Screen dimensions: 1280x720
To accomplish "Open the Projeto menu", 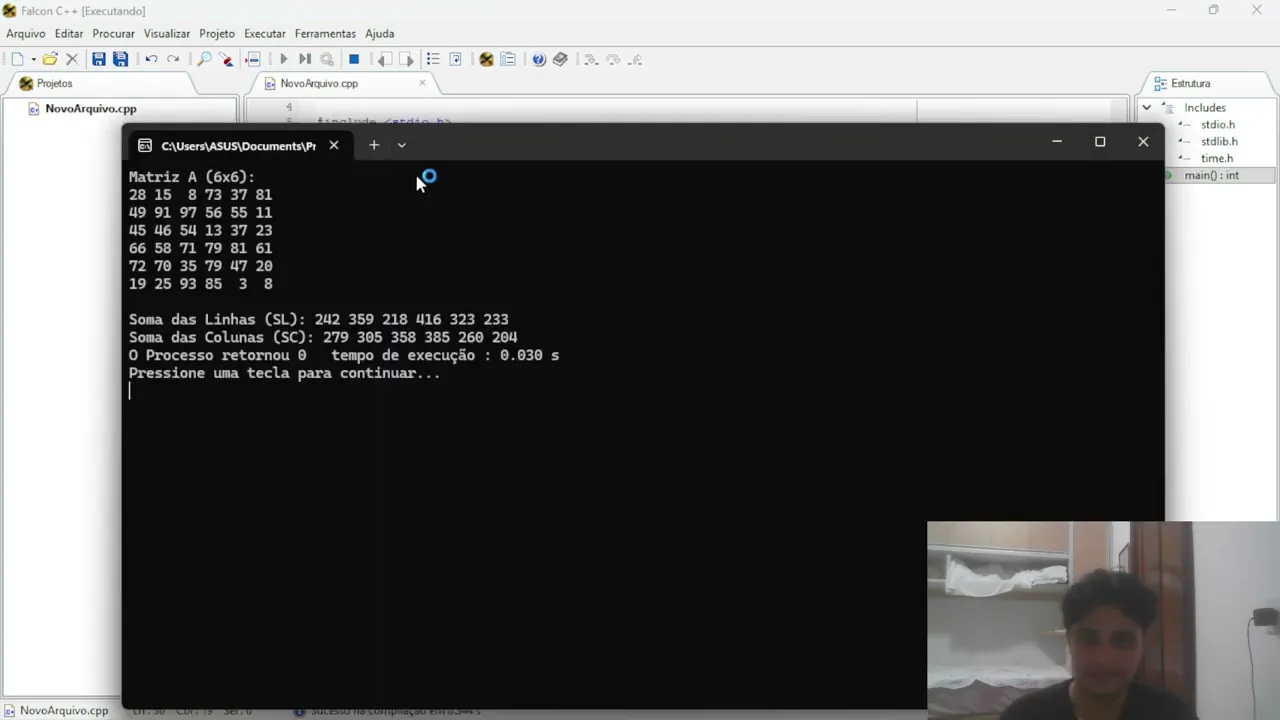I will click(x=217, y=33).
